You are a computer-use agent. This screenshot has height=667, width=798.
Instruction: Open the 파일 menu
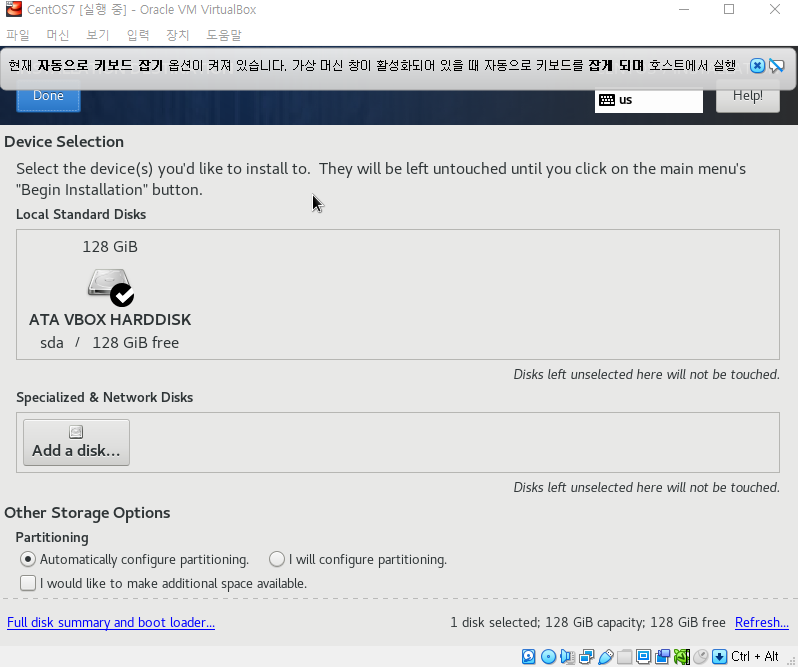(18, 35)
